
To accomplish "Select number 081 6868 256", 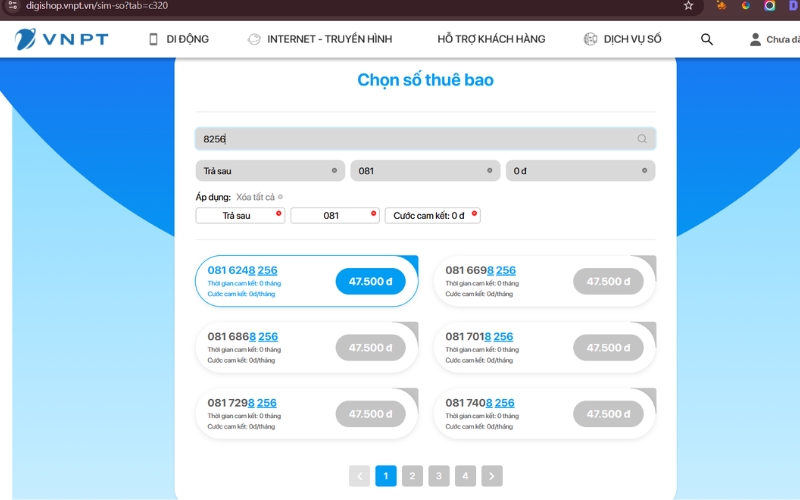I will coord(242,337).
